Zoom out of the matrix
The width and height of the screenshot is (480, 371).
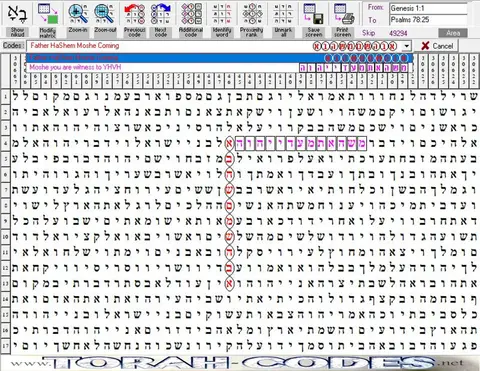pos(105,13)
